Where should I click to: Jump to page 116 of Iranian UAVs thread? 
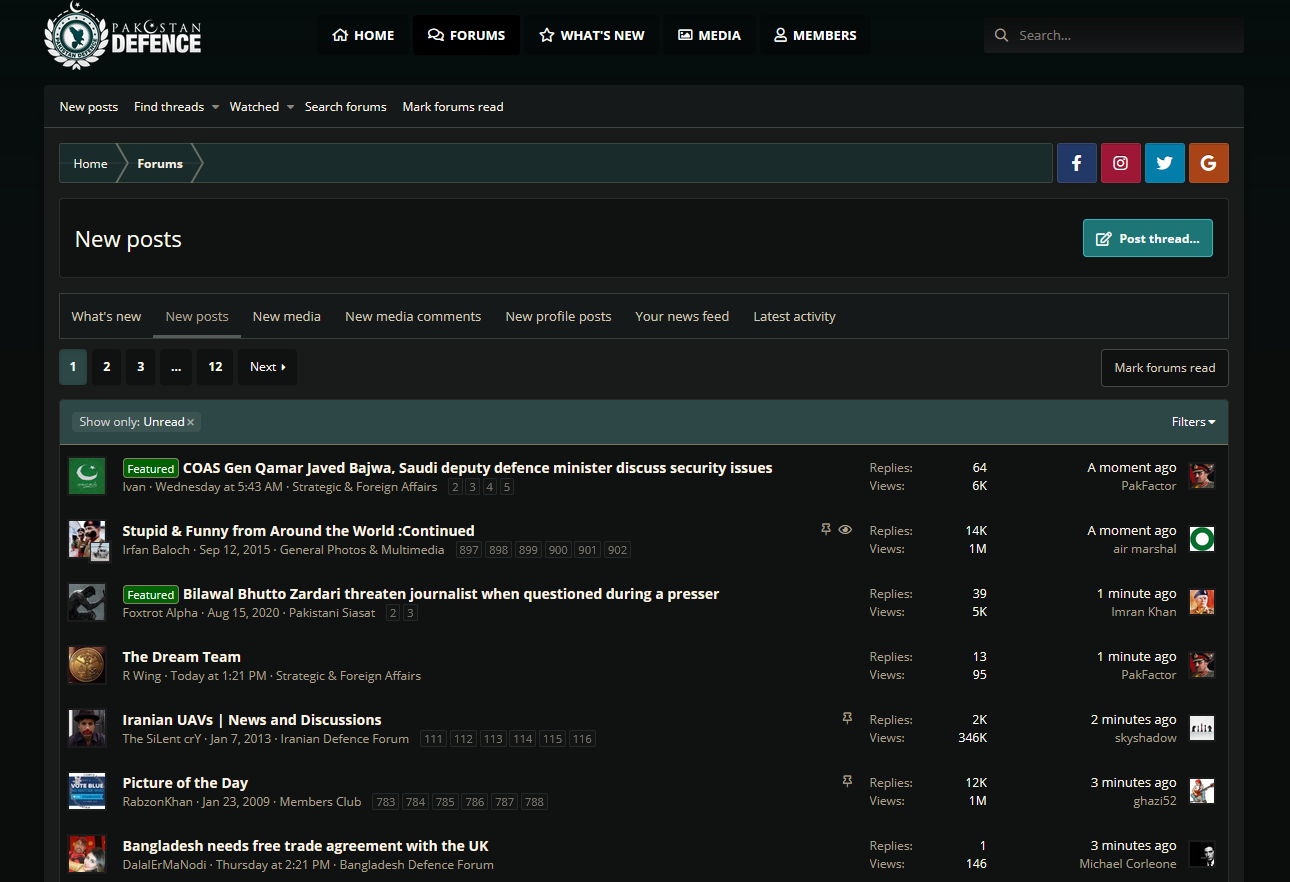click(583, 739)
